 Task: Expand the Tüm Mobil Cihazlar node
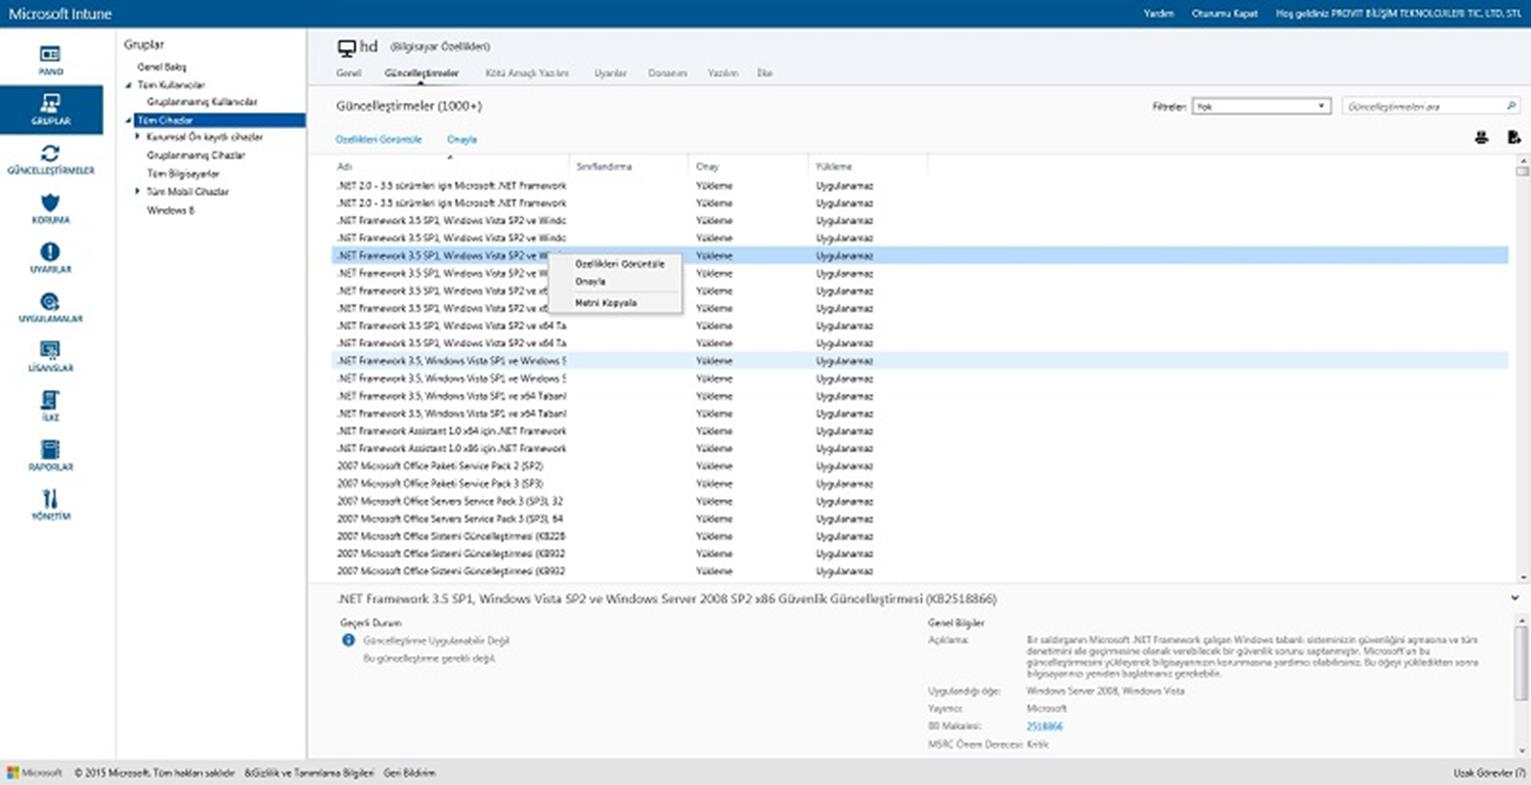coord(138,191)
